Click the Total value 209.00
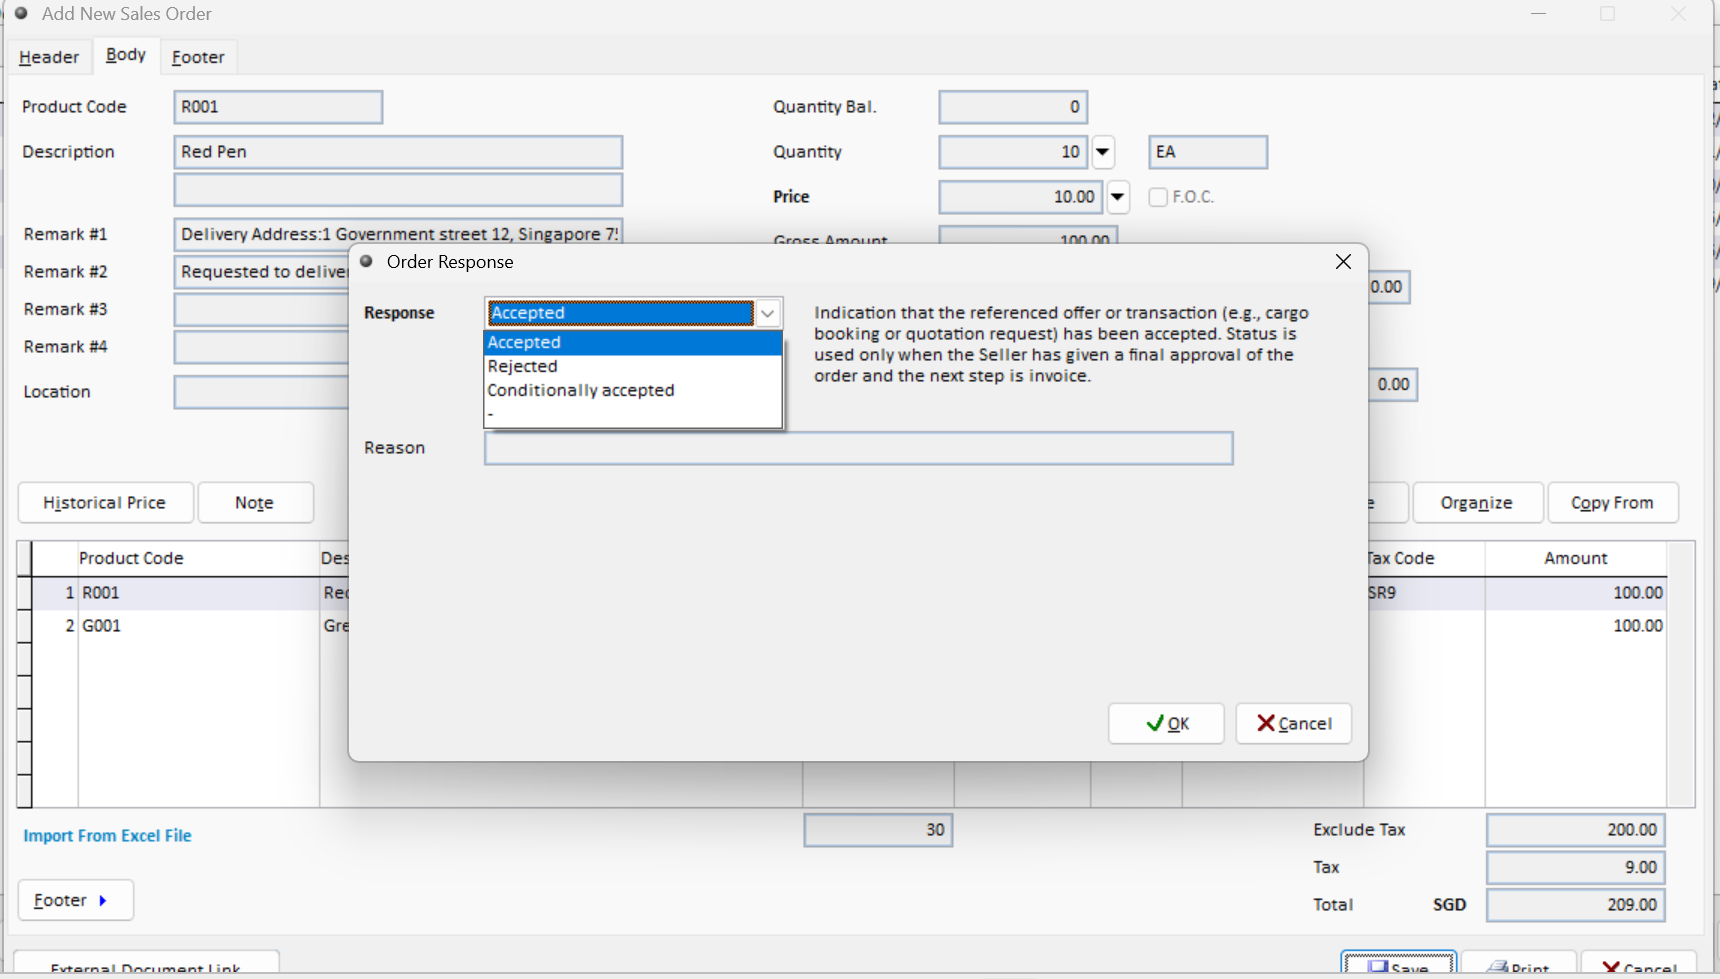Screen dimensions: 1720x979 tap(1575, 905)
